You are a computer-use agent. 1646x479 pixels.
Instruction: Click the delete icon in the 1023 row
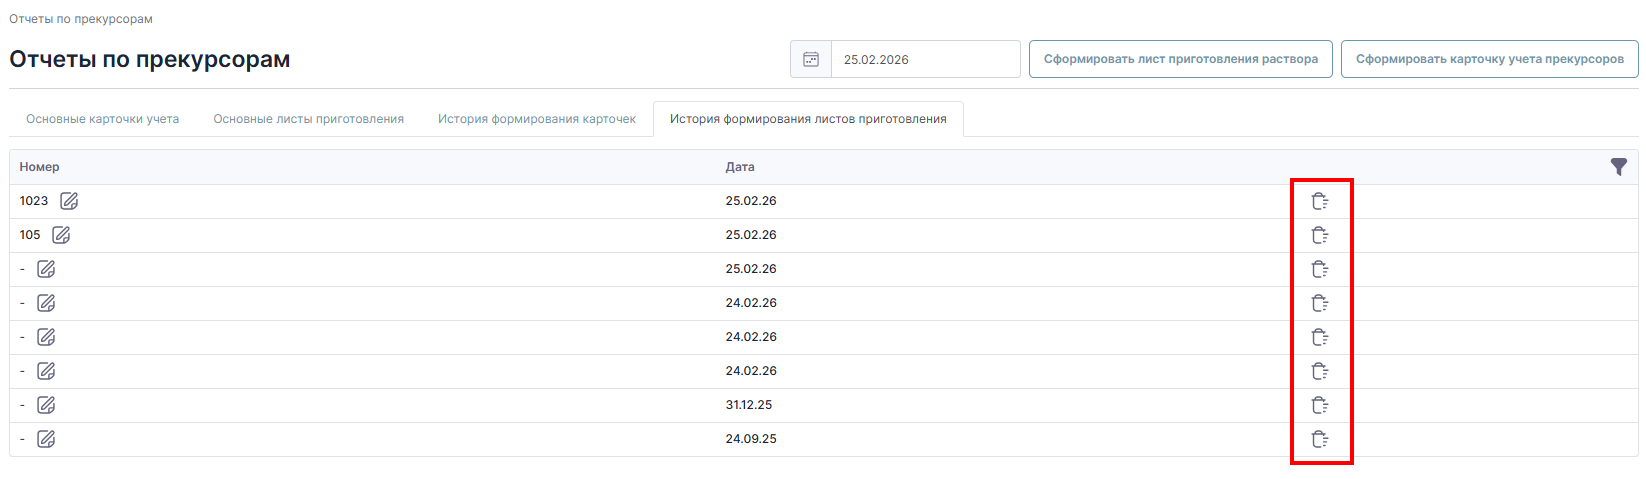[1320, 201]
